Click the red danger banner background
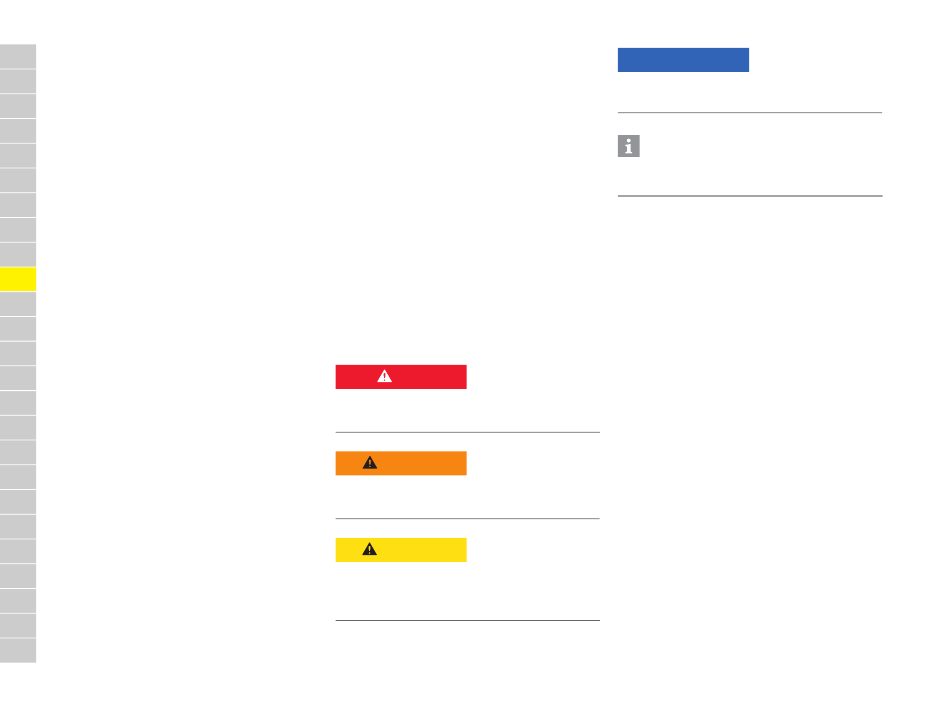The image size is (950, 701). (401, 377)
